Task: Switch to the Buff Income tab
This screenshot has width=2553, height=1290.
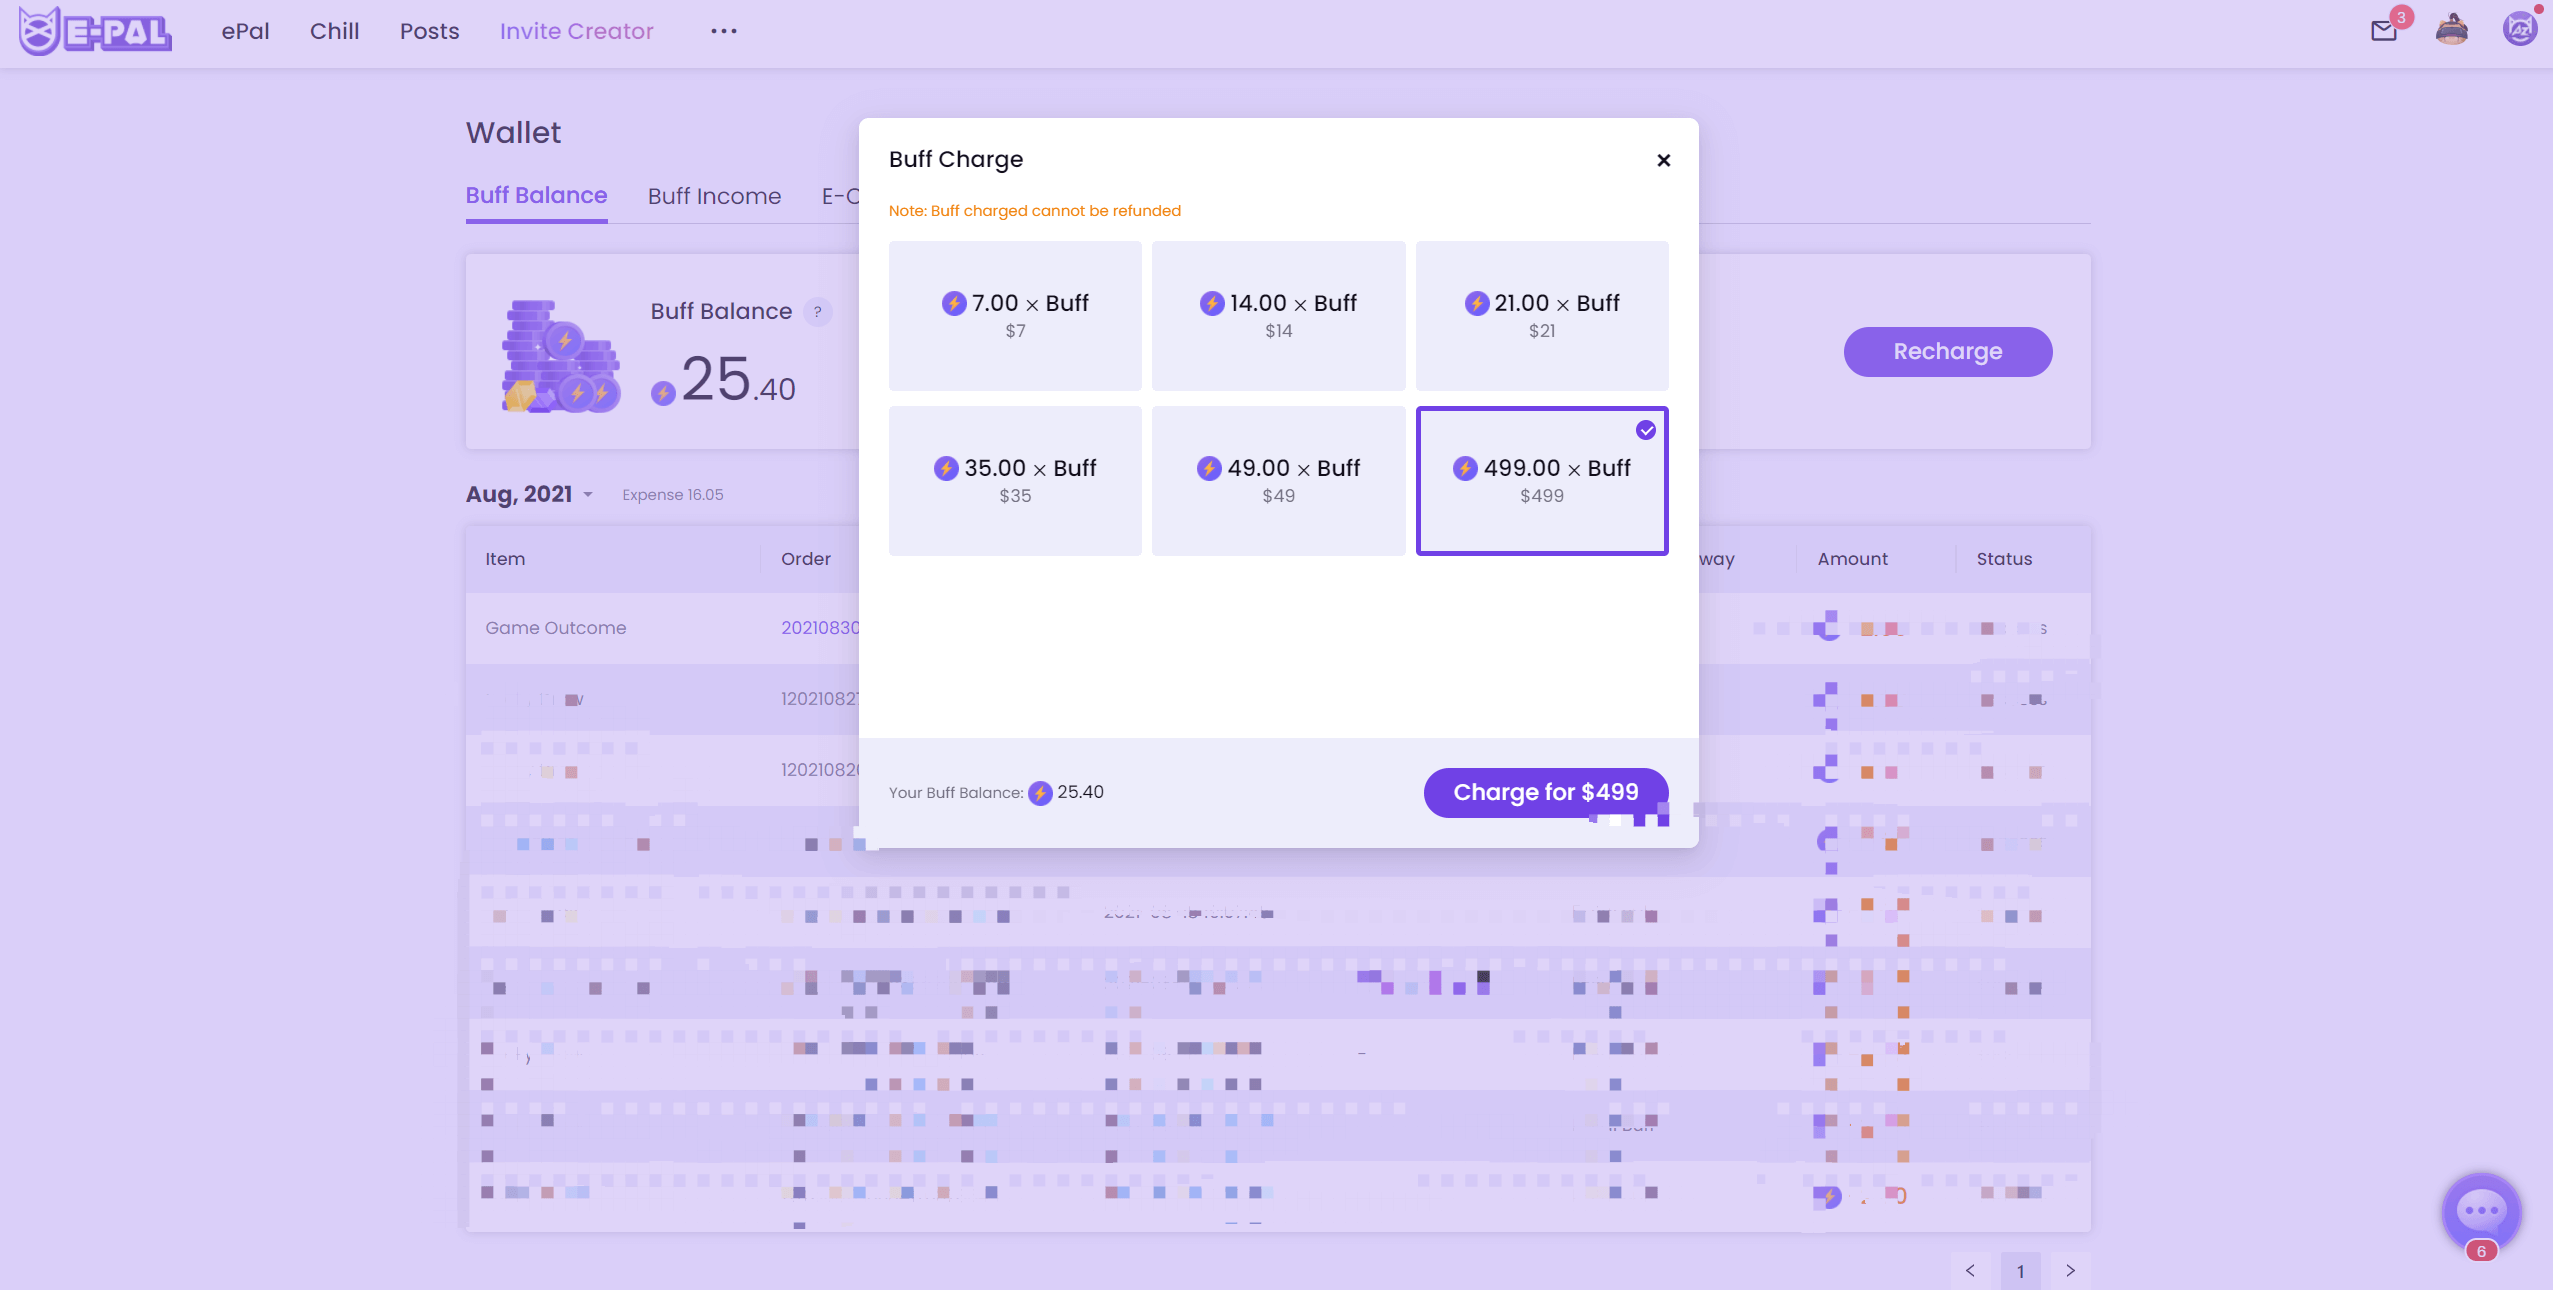Action: [713, 196]
